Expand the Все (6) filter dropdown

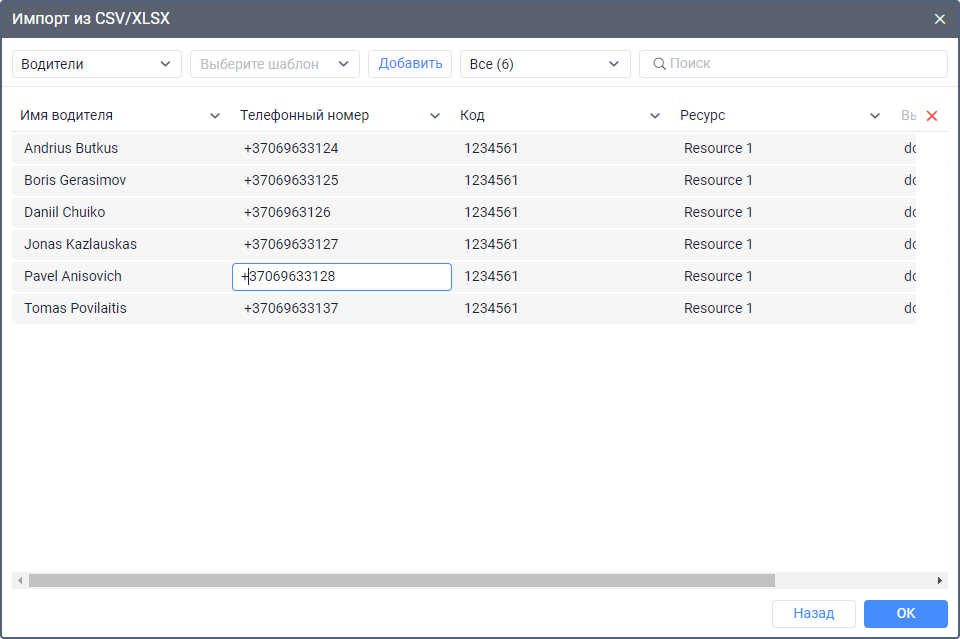click(x=545, y=64)
